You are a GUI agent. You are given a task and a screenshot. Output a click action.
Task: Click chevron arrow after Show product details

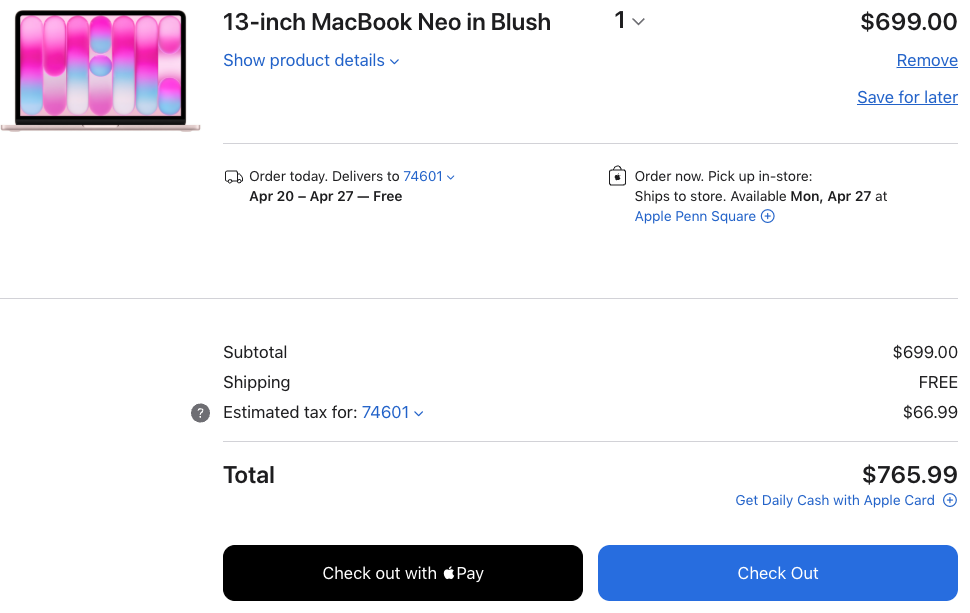pos(394,61)
